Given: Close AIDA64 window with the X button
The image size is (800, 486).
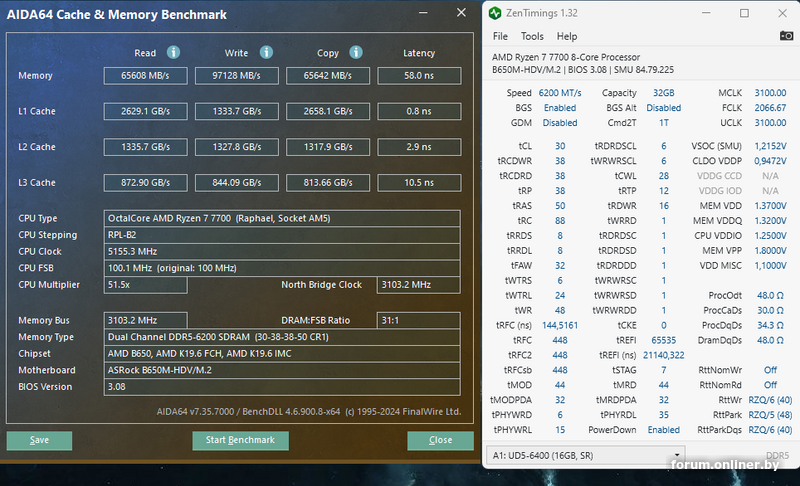Looking at the screenshot, I should (461, 13).
